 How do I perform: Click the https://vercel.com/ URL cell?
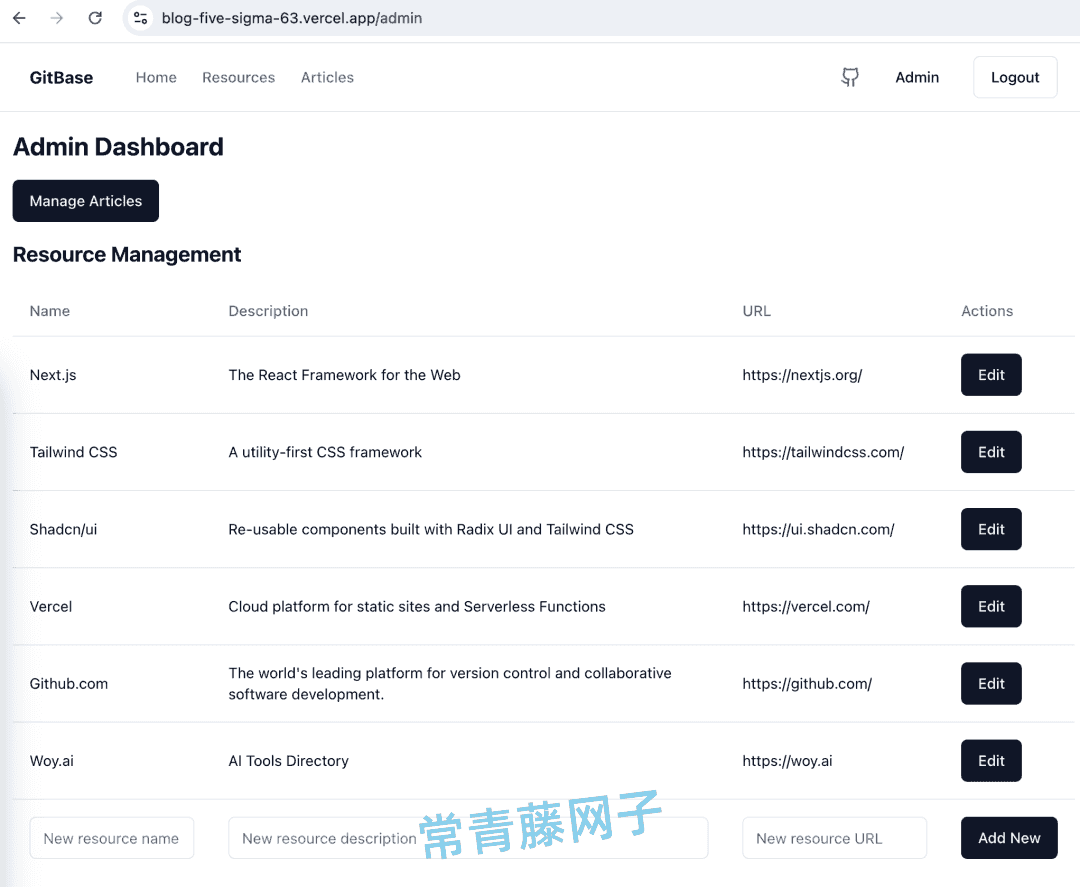[x=806, y=606]
